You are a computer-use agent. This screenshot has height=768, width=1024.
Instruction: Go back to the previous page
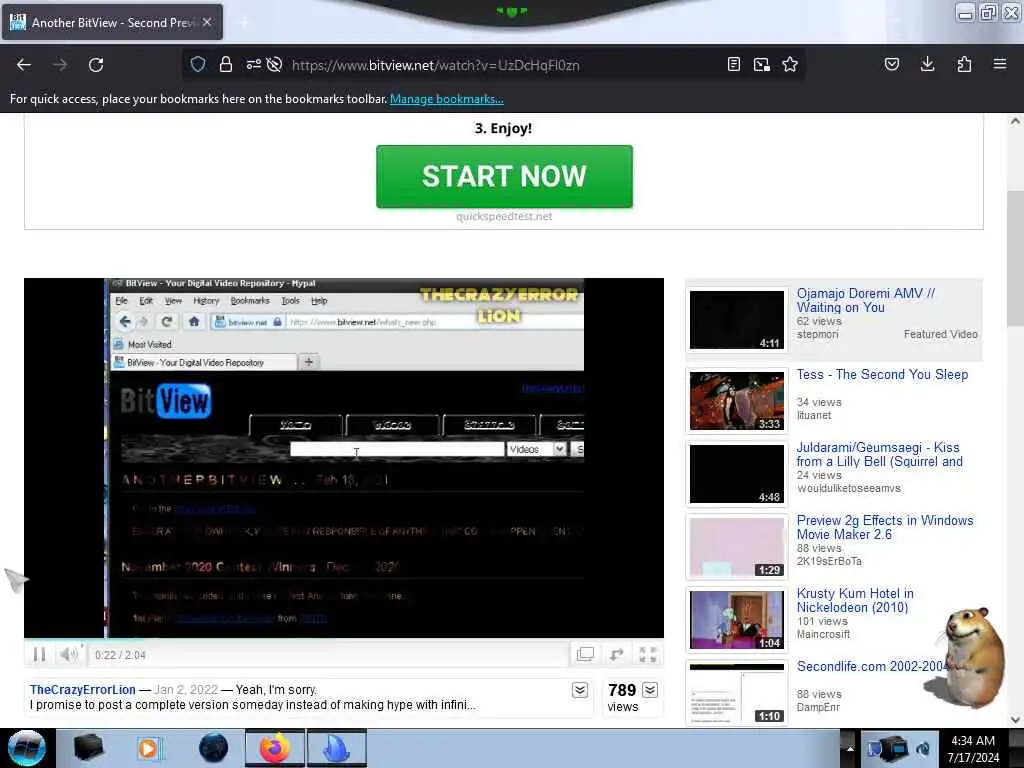pos(24,65)
